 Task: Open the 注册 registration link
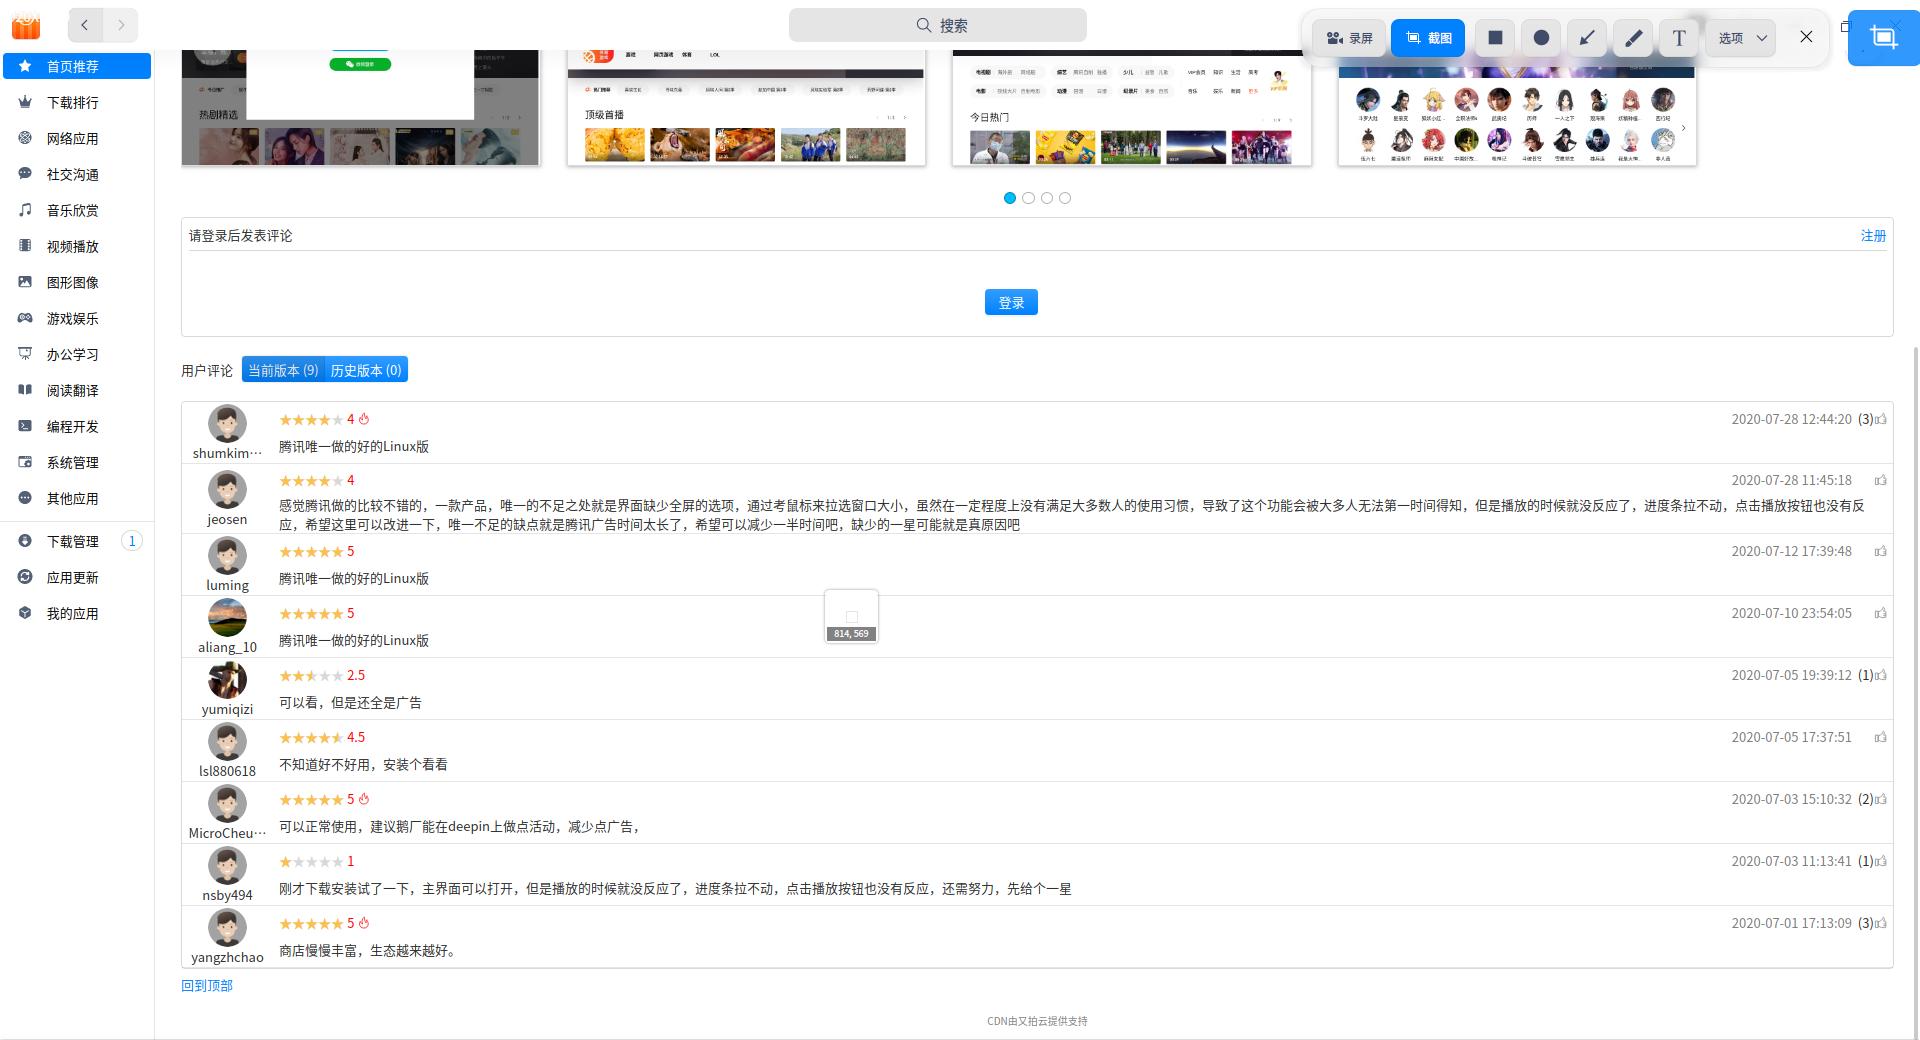[x=1872, y=236]
